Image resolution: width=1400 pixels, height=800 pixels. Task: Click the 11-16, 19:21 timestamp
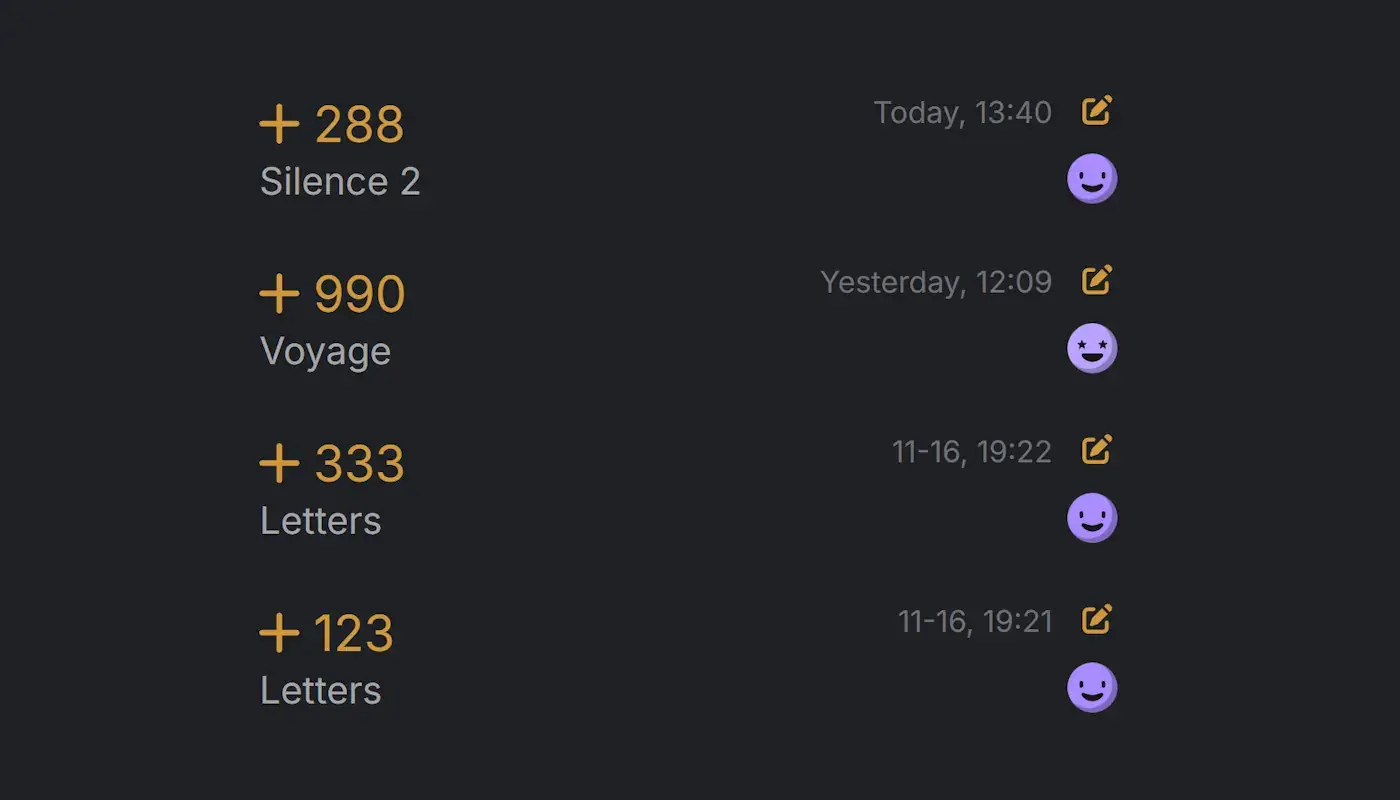pyautogui.click(x=974, y=622)
